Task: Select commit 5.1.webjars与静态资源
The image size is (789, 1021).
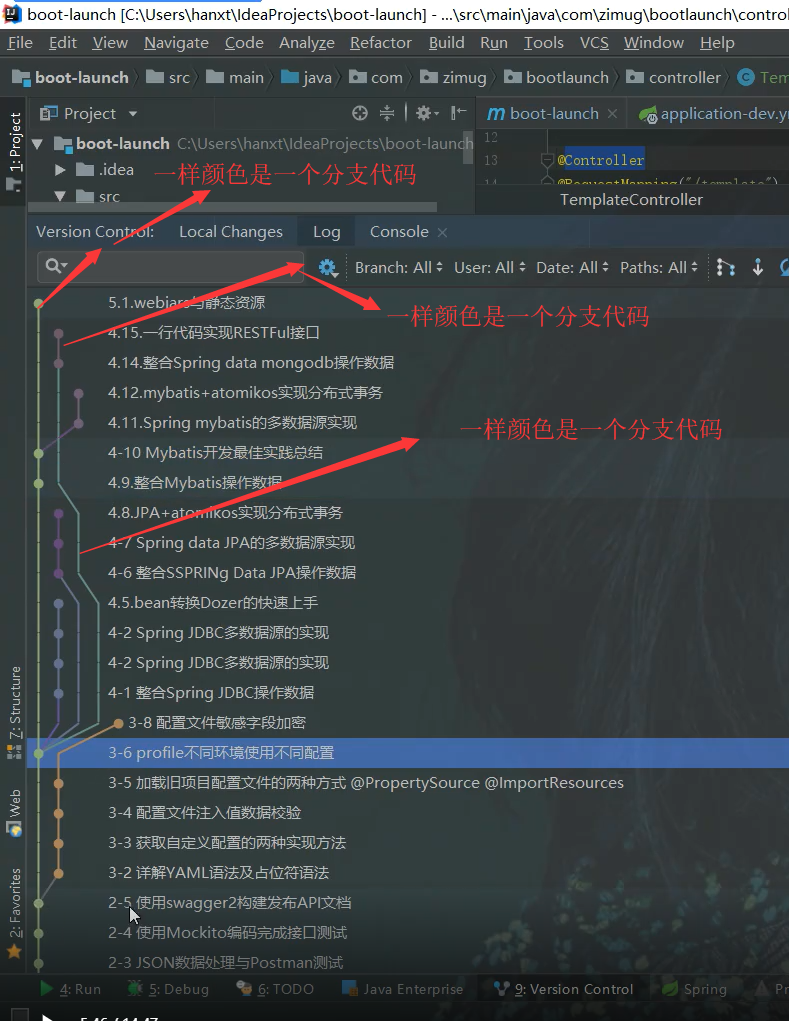Action: (x=186, y=302)
